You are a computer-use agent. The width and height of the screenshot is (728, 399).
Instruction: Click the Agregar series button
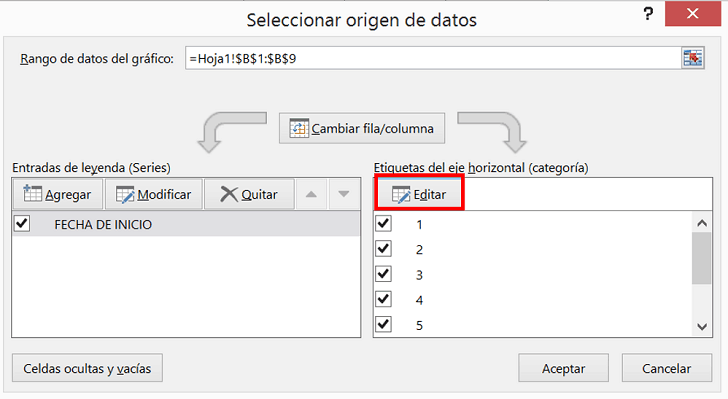[x=58, y=194]
